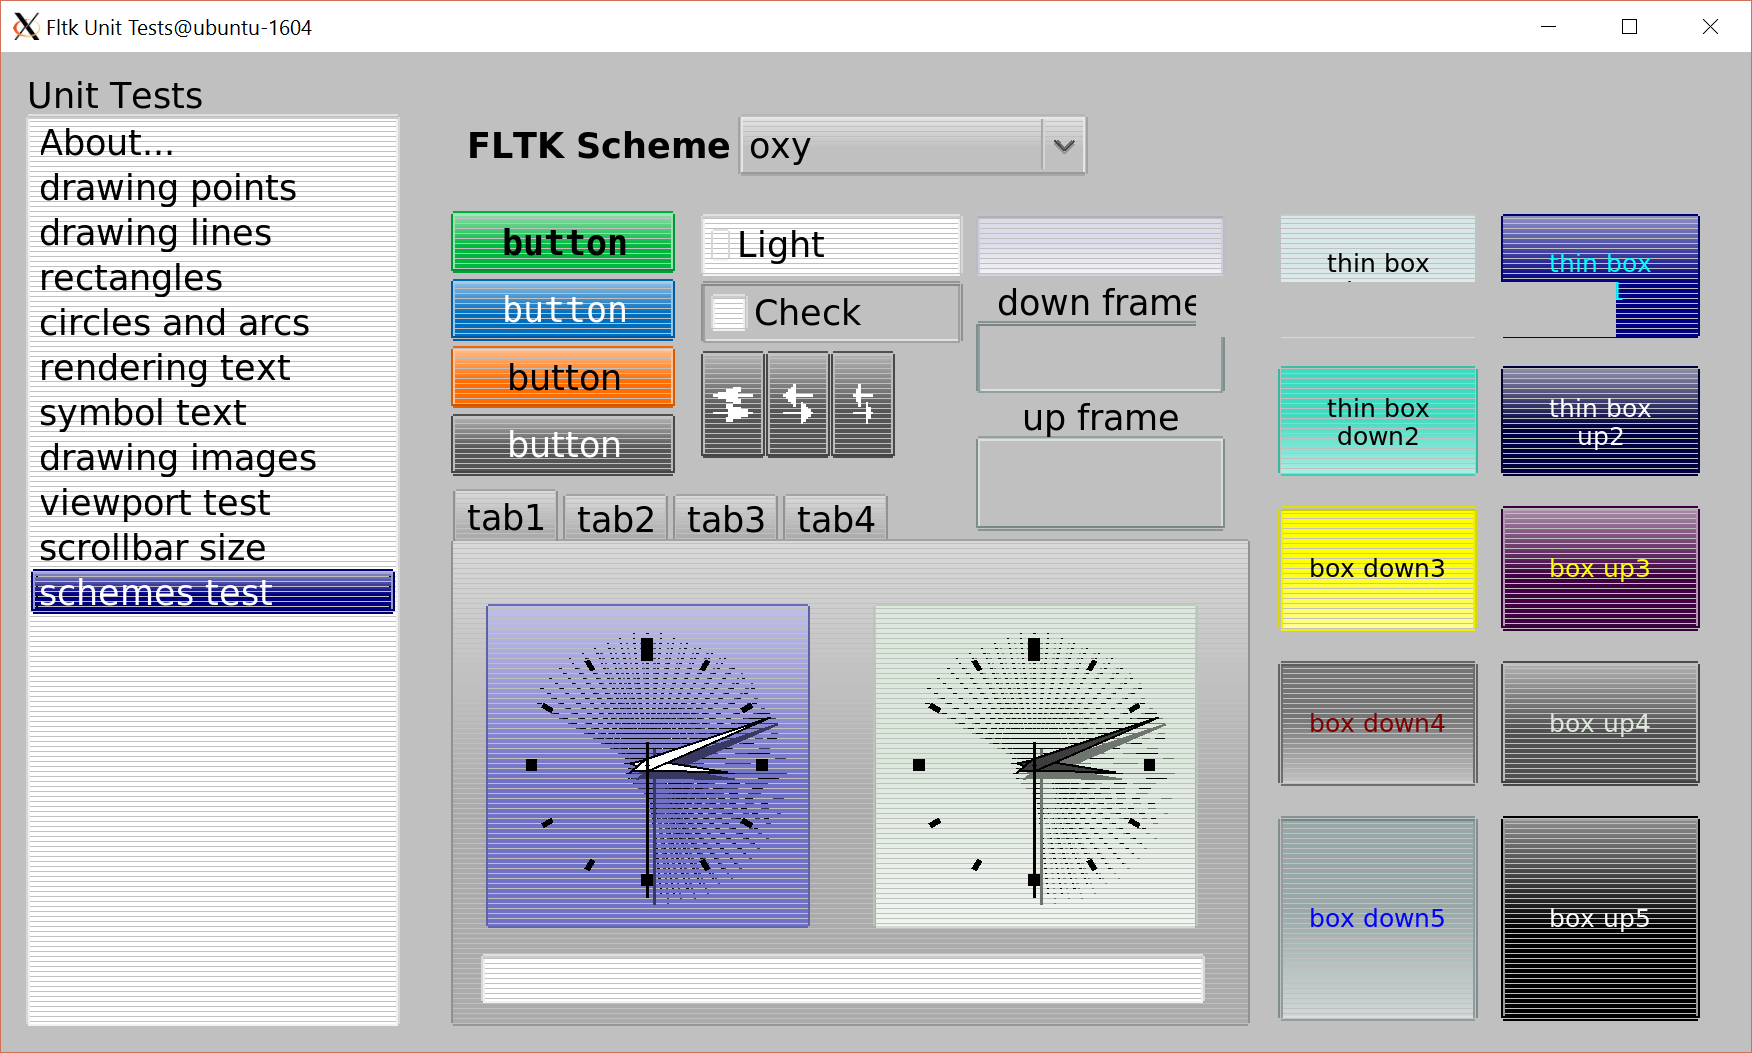Click the purple box up3 swatch
Viewport: 1752px width, 1053px height.
1600,569
